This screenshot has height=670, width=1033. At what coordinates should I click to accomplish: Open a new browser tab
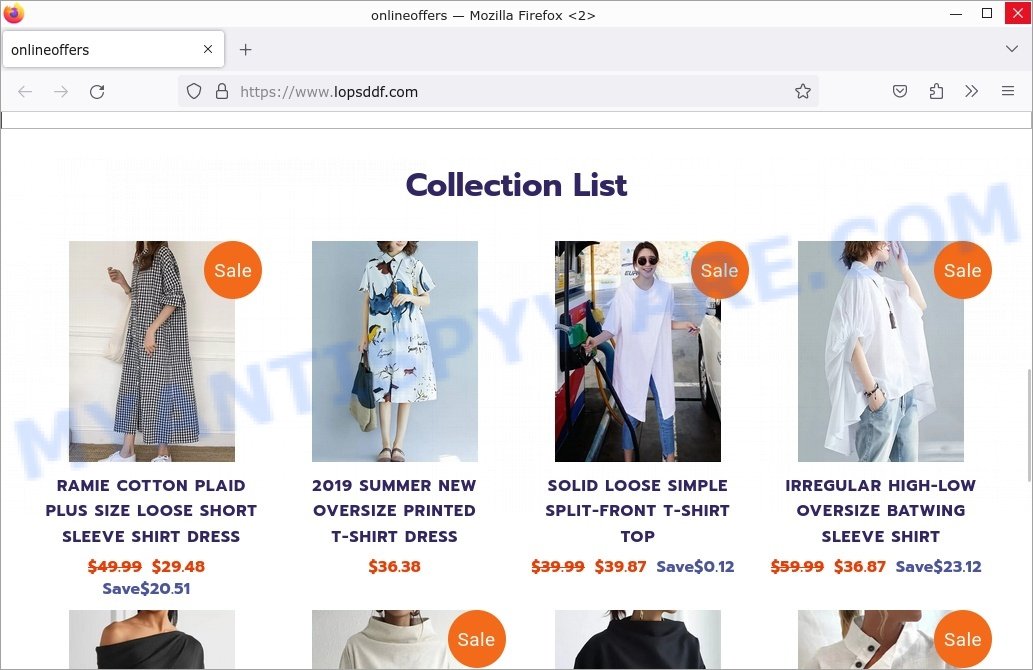click(x=245, y=48)
